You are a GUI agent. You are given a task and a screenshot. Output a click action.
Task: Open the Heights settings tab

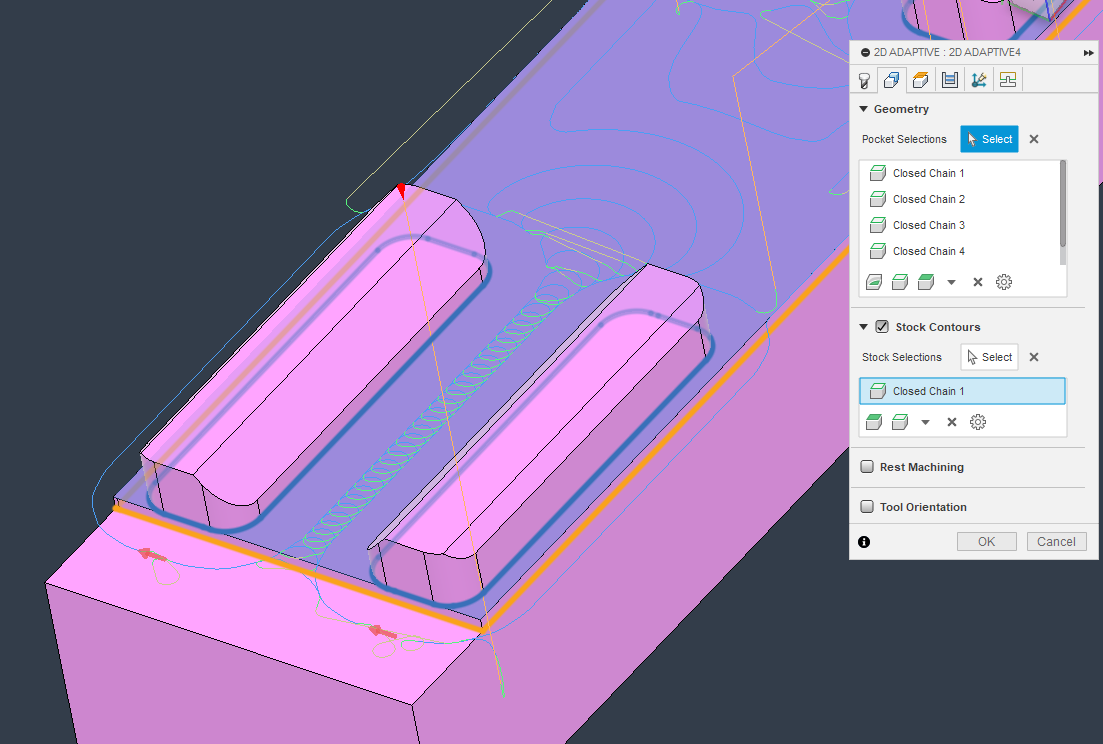point(920,80)
